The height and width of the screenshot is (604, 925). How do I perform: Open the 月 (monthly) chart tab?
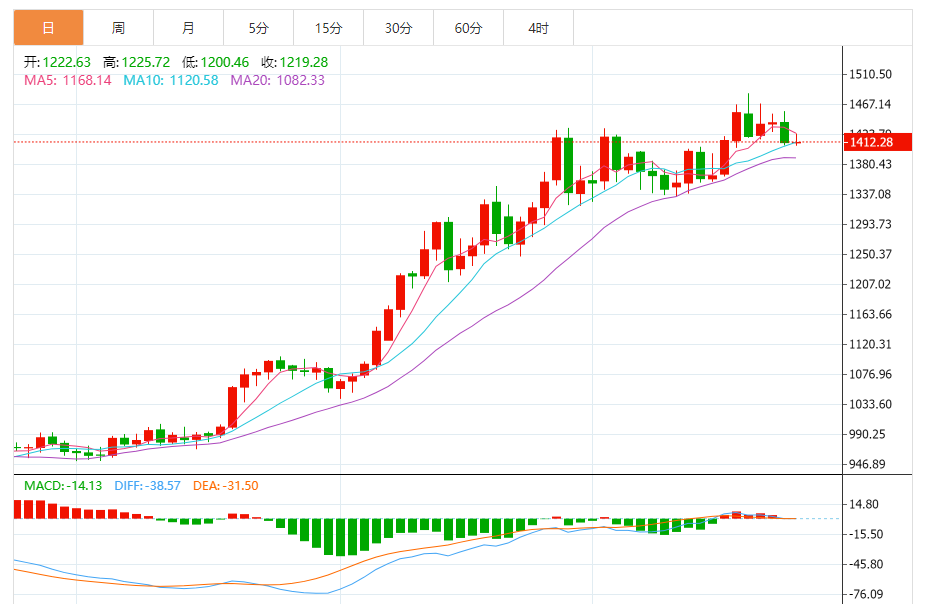pyautogui.click(x=189, y=28)
